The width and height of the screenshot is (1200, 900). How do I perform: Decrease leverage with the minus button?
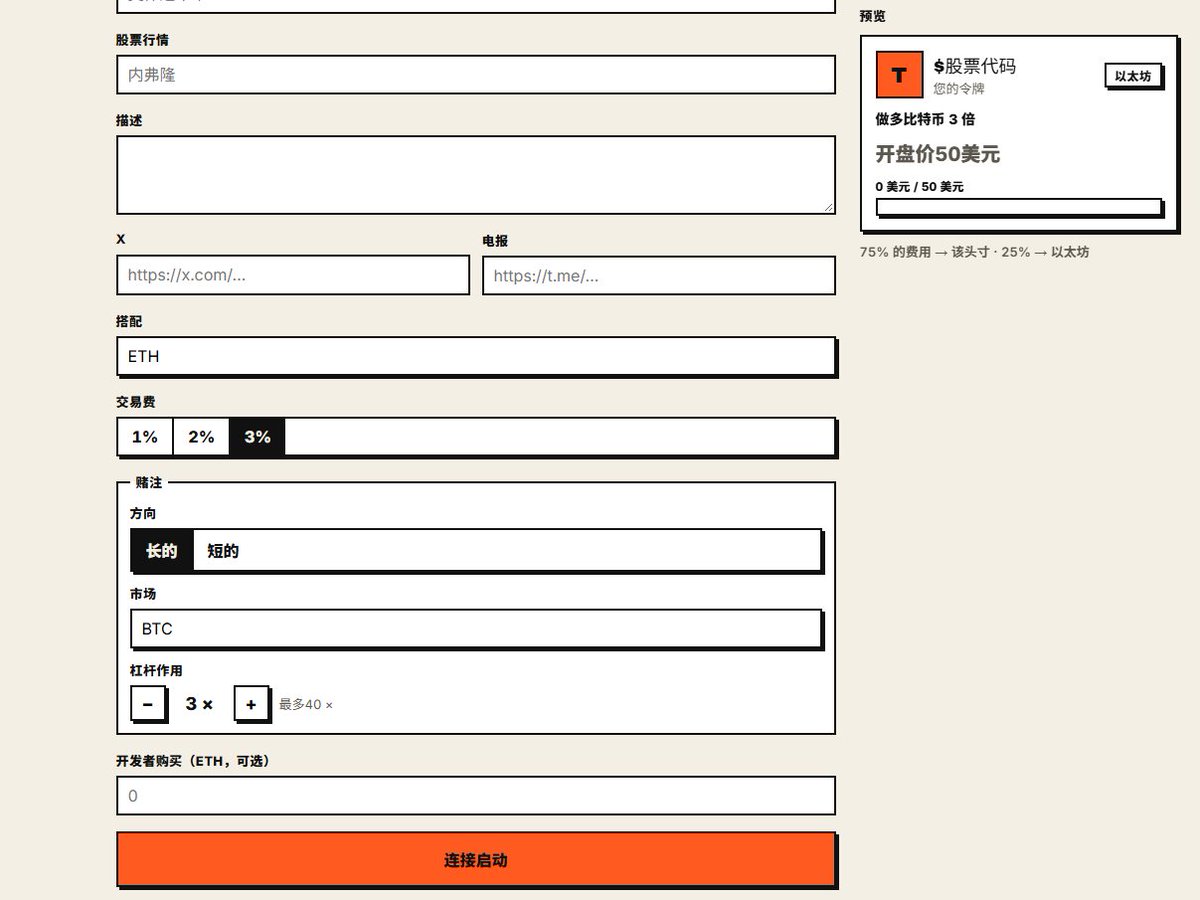click(148, 704)
